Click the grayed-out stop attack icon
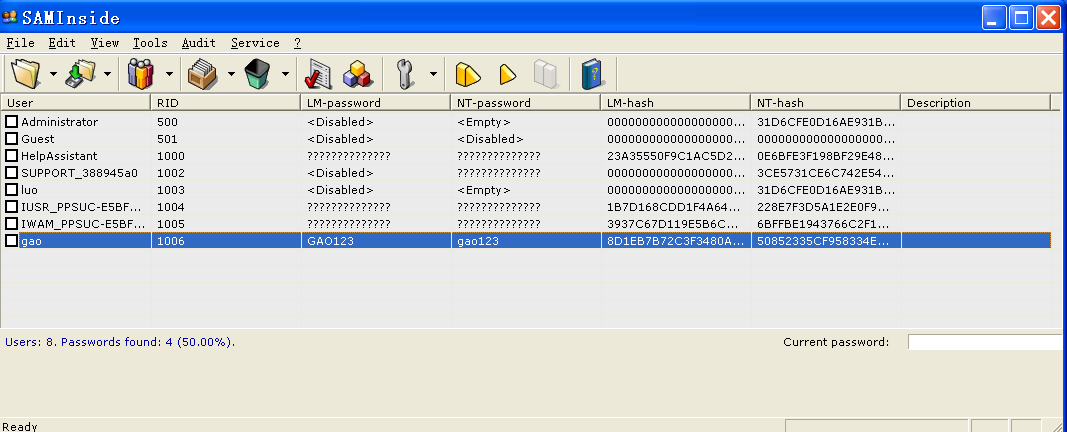This screenshot has width=1067, height=432. pos(546,73)
